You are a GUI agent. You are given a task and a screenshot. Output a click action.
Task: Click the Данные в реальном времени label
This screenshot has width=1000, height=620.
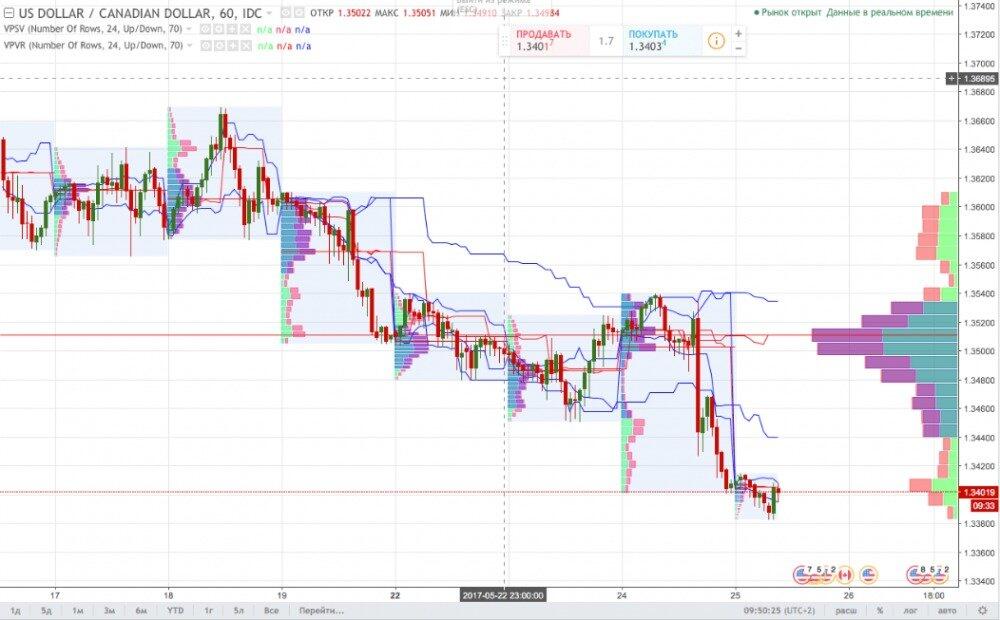(x=890, y=12)
